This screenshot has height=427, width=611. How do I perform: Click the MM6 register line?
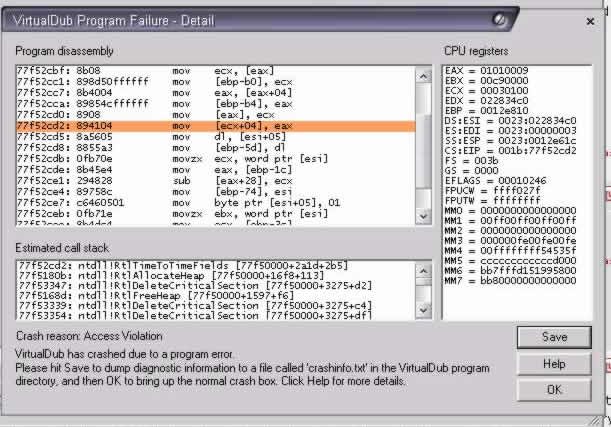510,270
